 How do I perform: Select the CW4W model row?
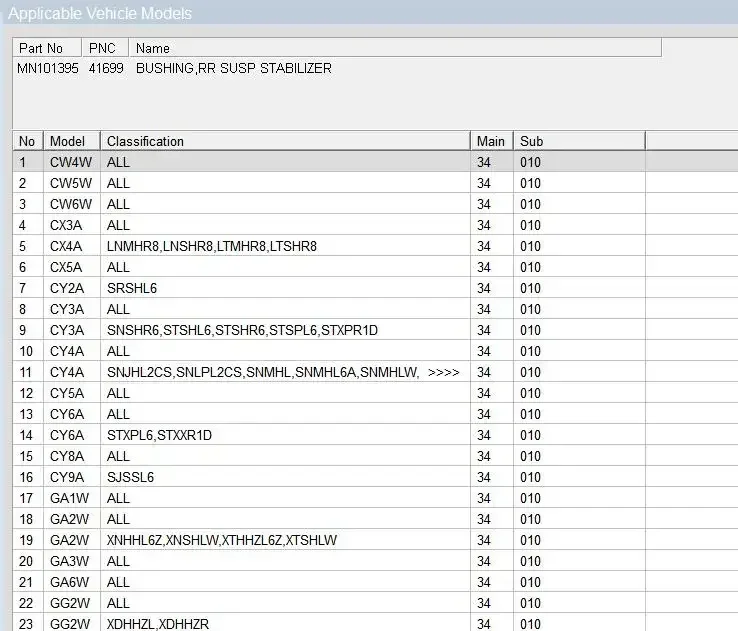(x=376, y=162)
